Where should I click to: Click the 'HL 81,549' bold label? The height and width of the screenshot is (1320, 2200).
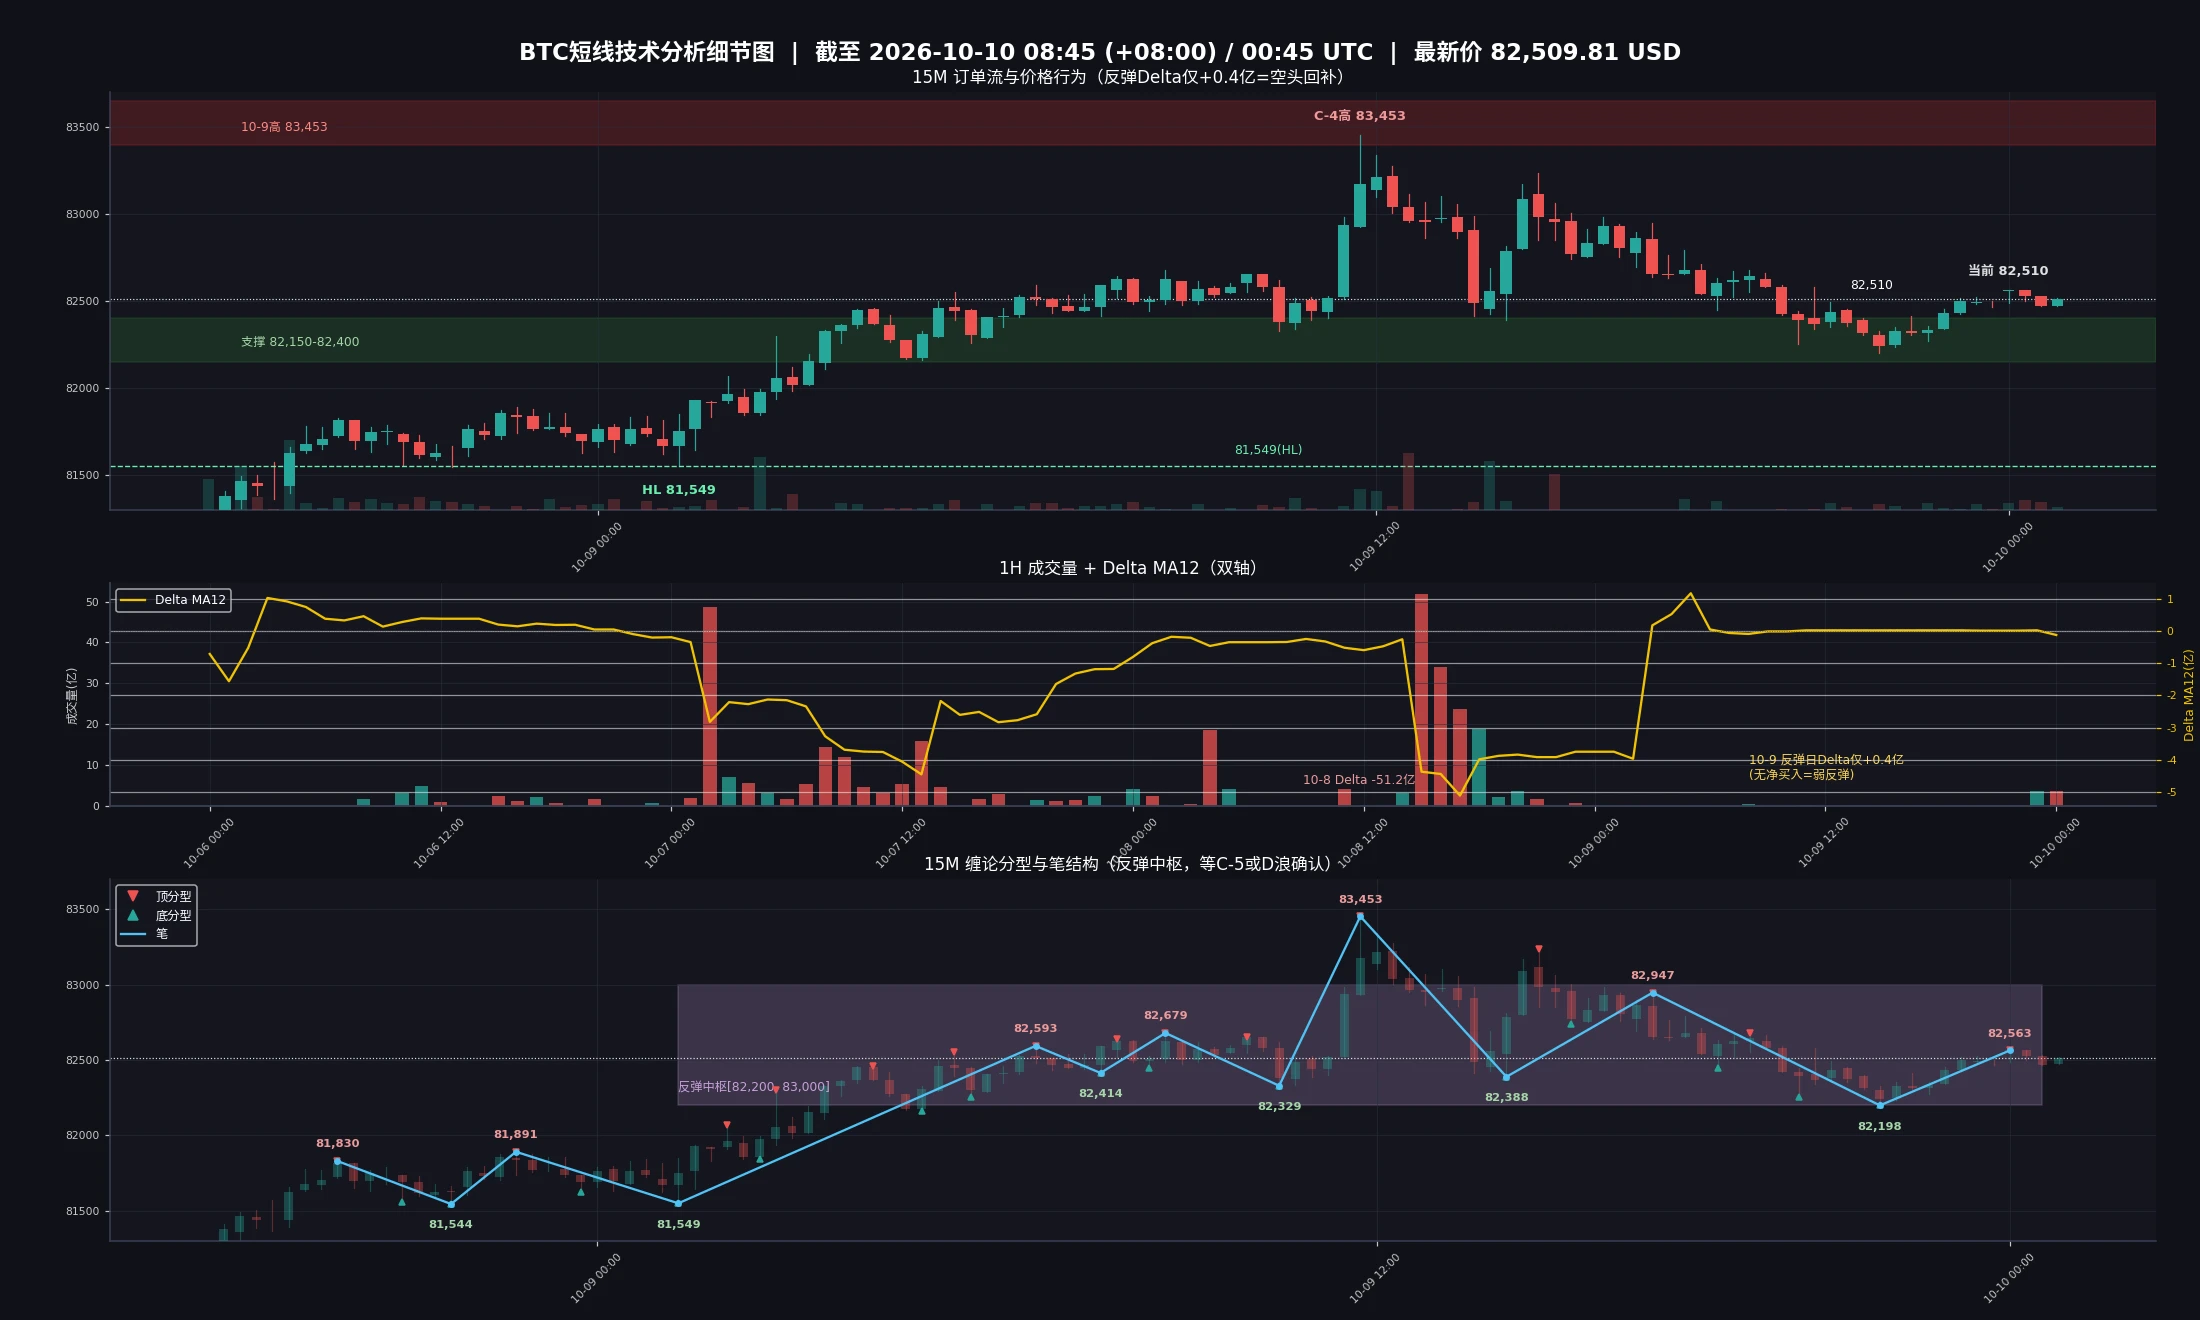(x=678, y=490)
